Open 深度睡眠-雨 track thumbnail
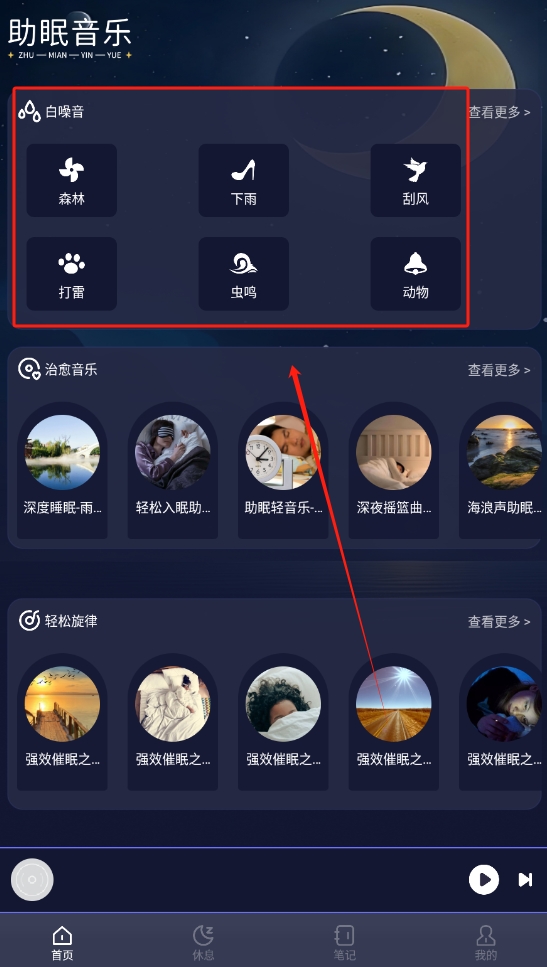547x967 pixels. pos(62,452)
